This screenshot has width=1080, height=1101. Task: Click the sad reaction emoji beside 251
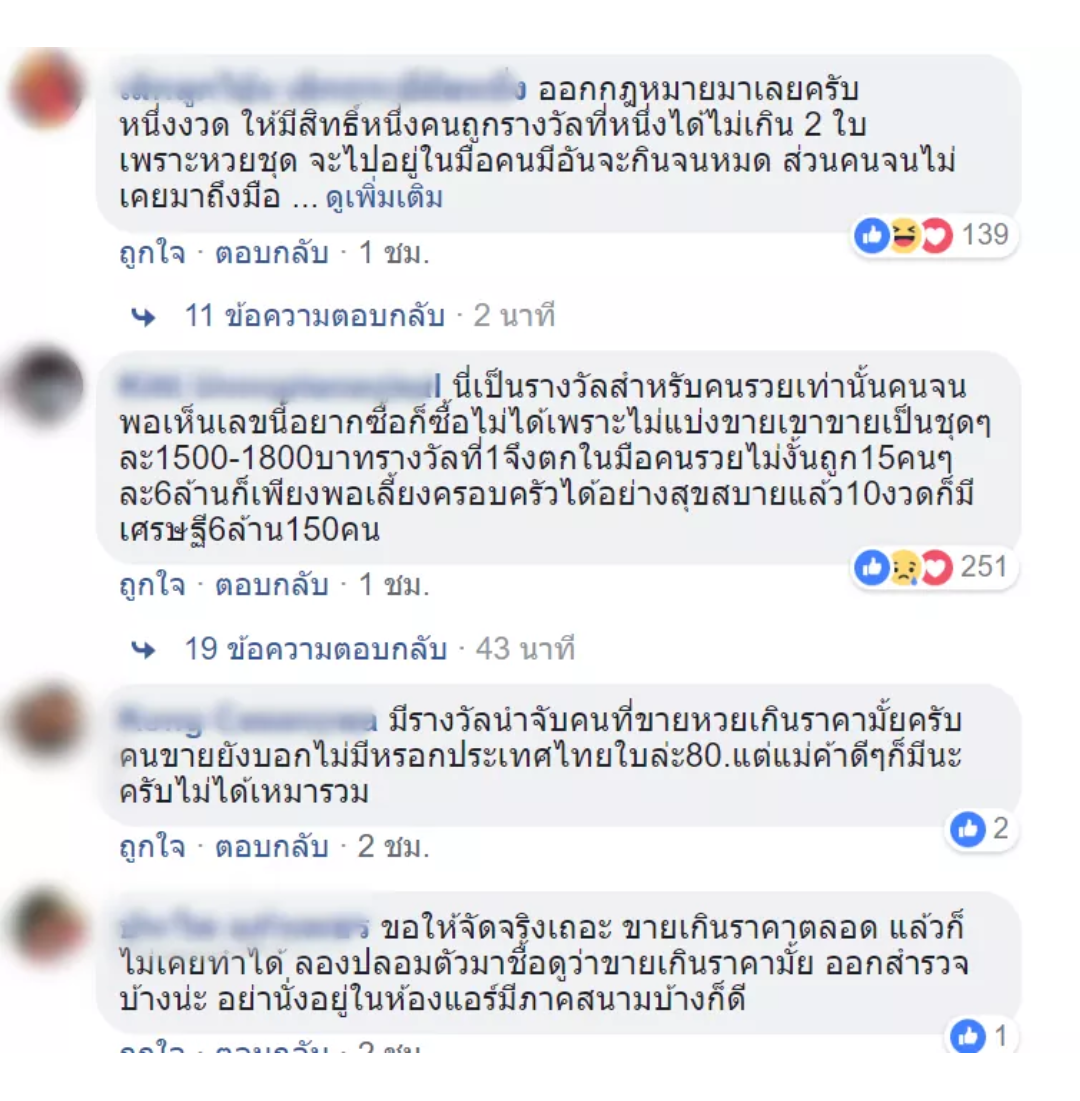[904, 567]
